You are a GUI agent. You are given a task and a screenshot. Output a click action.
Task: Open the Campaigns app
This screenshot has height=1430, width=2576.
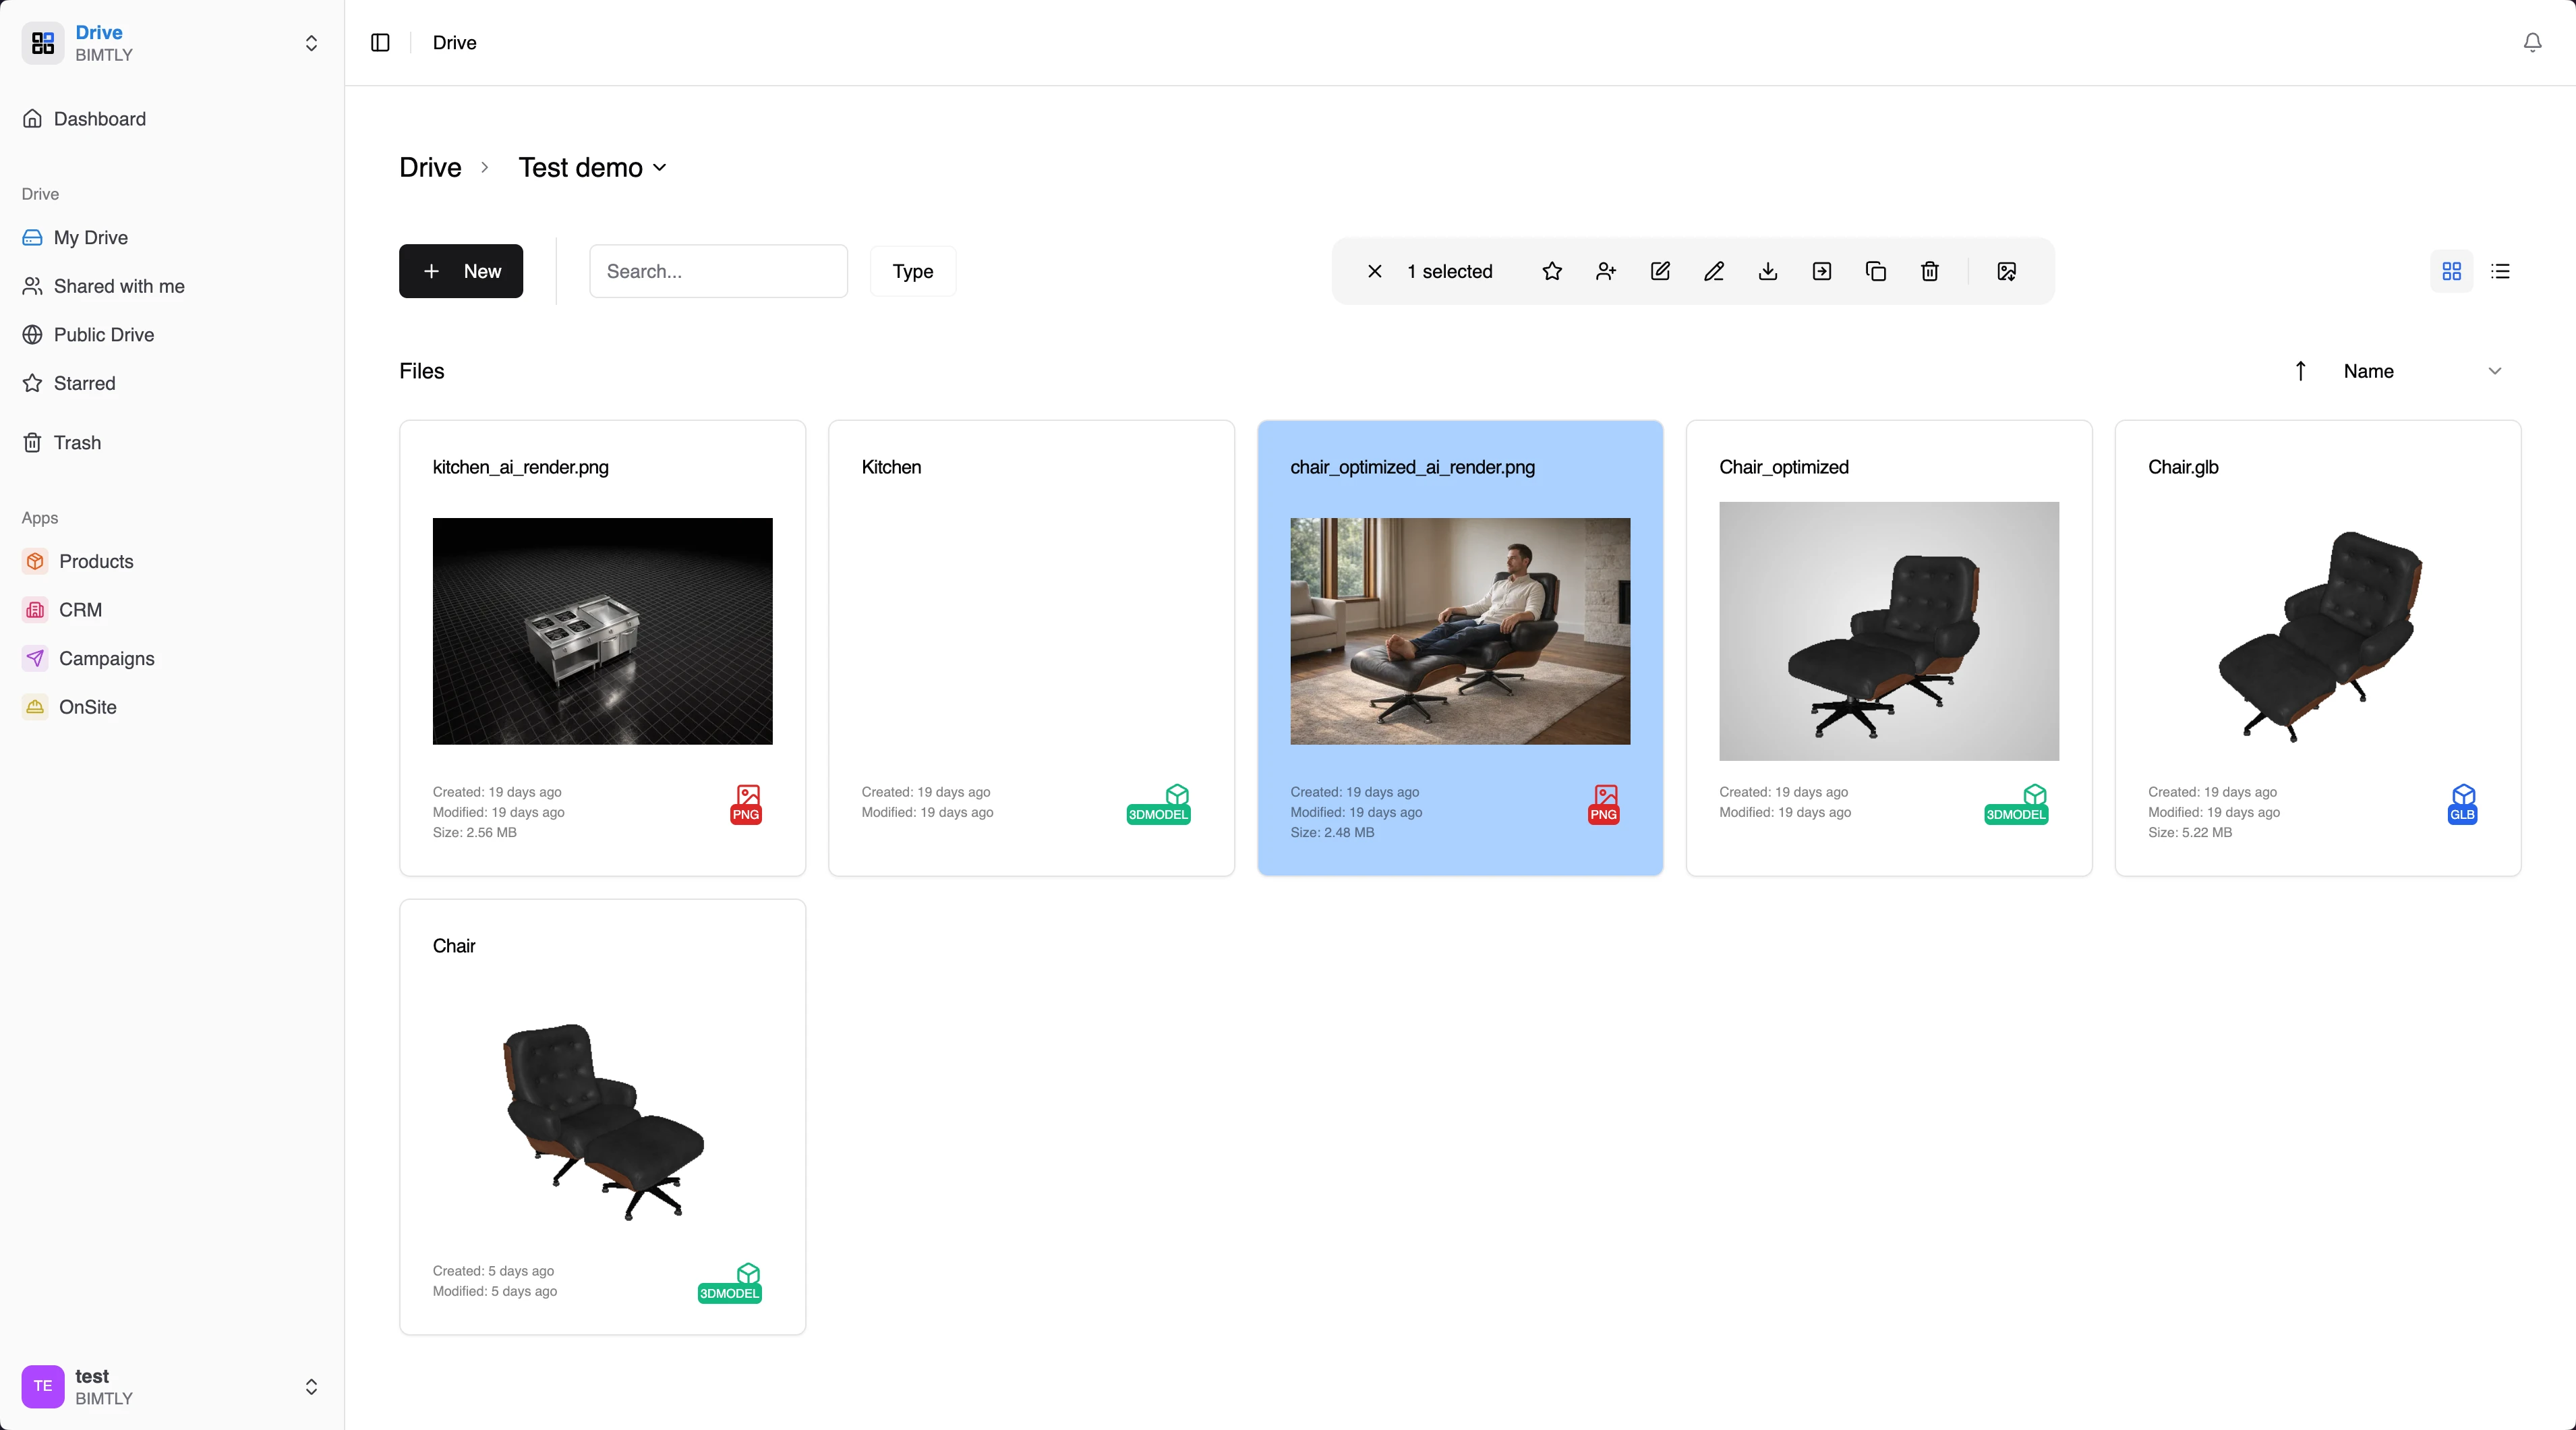pos(106,658)
